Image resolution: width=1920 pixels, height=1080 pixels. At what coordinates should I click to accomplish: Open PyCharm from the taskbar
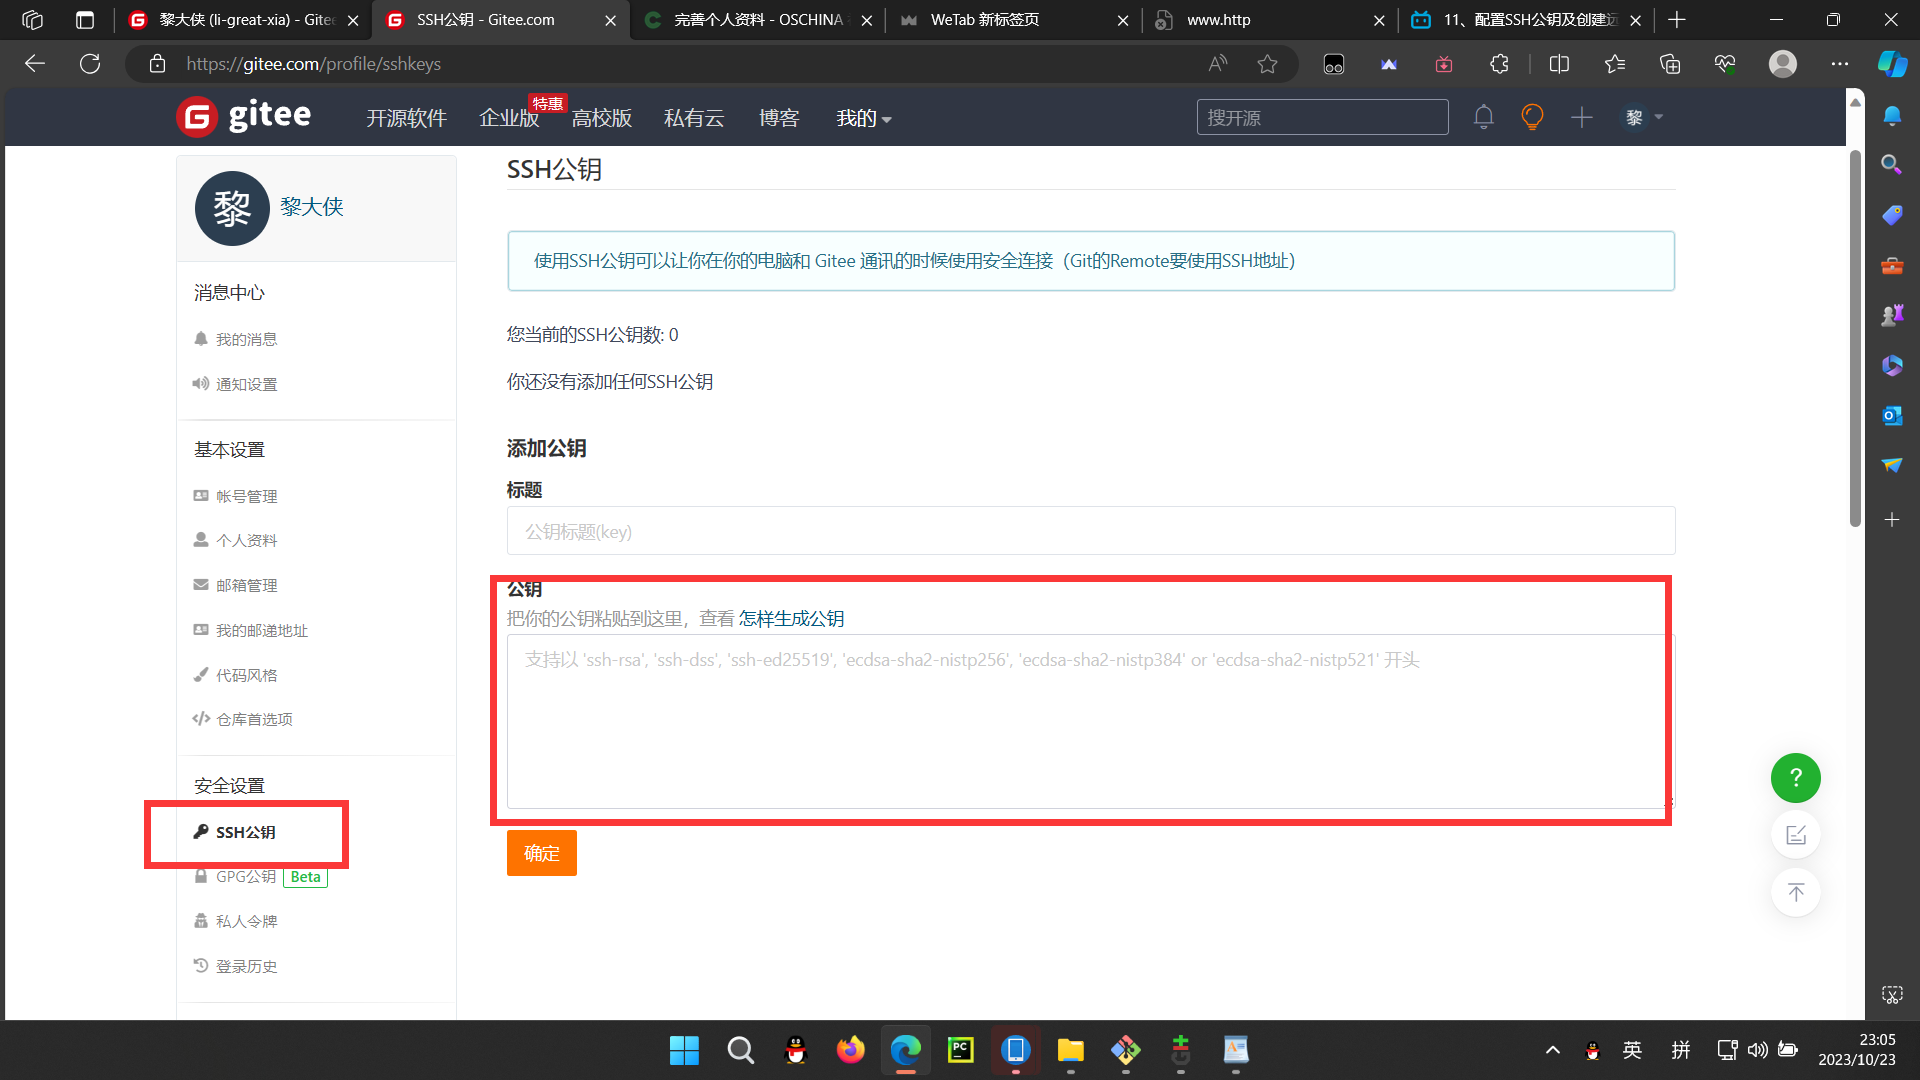pos(960,1050)
